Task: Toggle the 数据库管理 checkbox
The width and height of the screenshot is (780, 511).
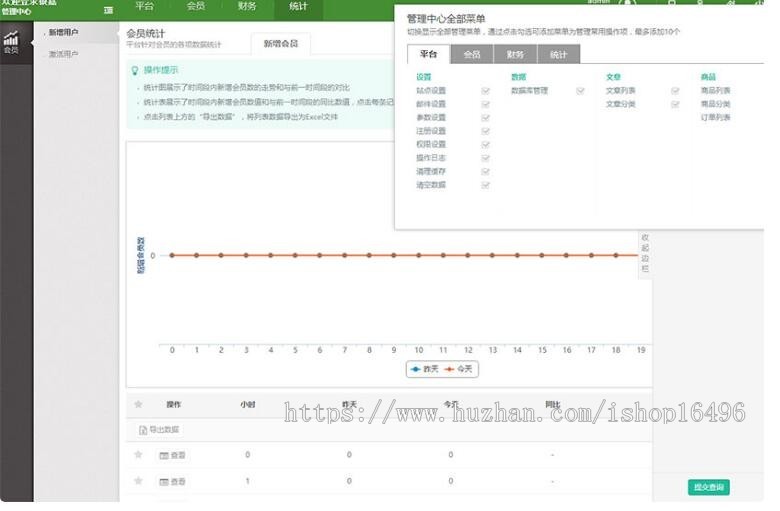Action: 580,91
